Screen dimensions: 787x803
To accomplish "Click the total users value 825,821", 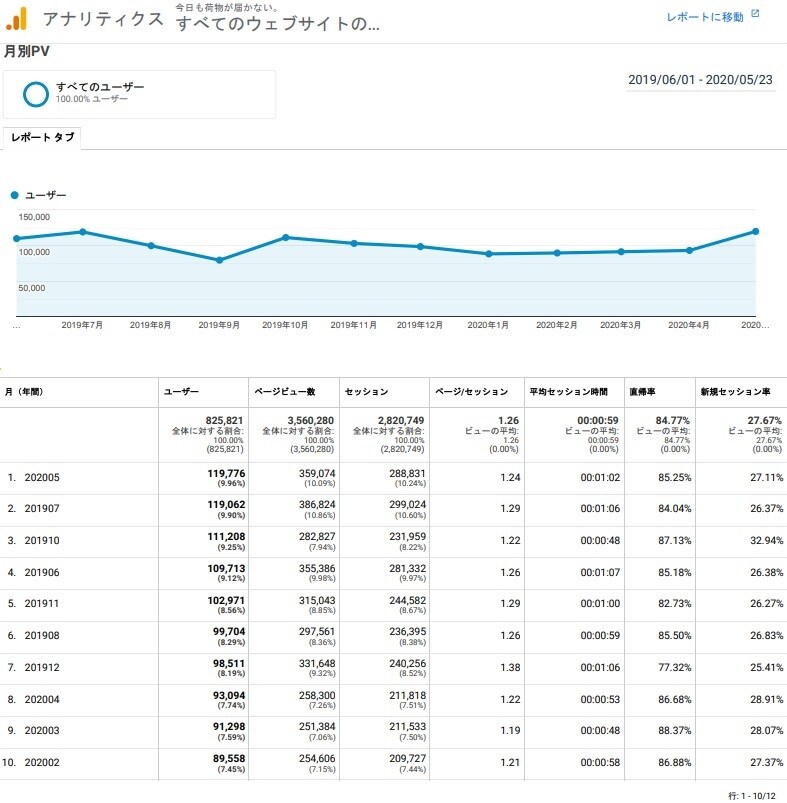I will pyautogui.click(x=224, y=420).
